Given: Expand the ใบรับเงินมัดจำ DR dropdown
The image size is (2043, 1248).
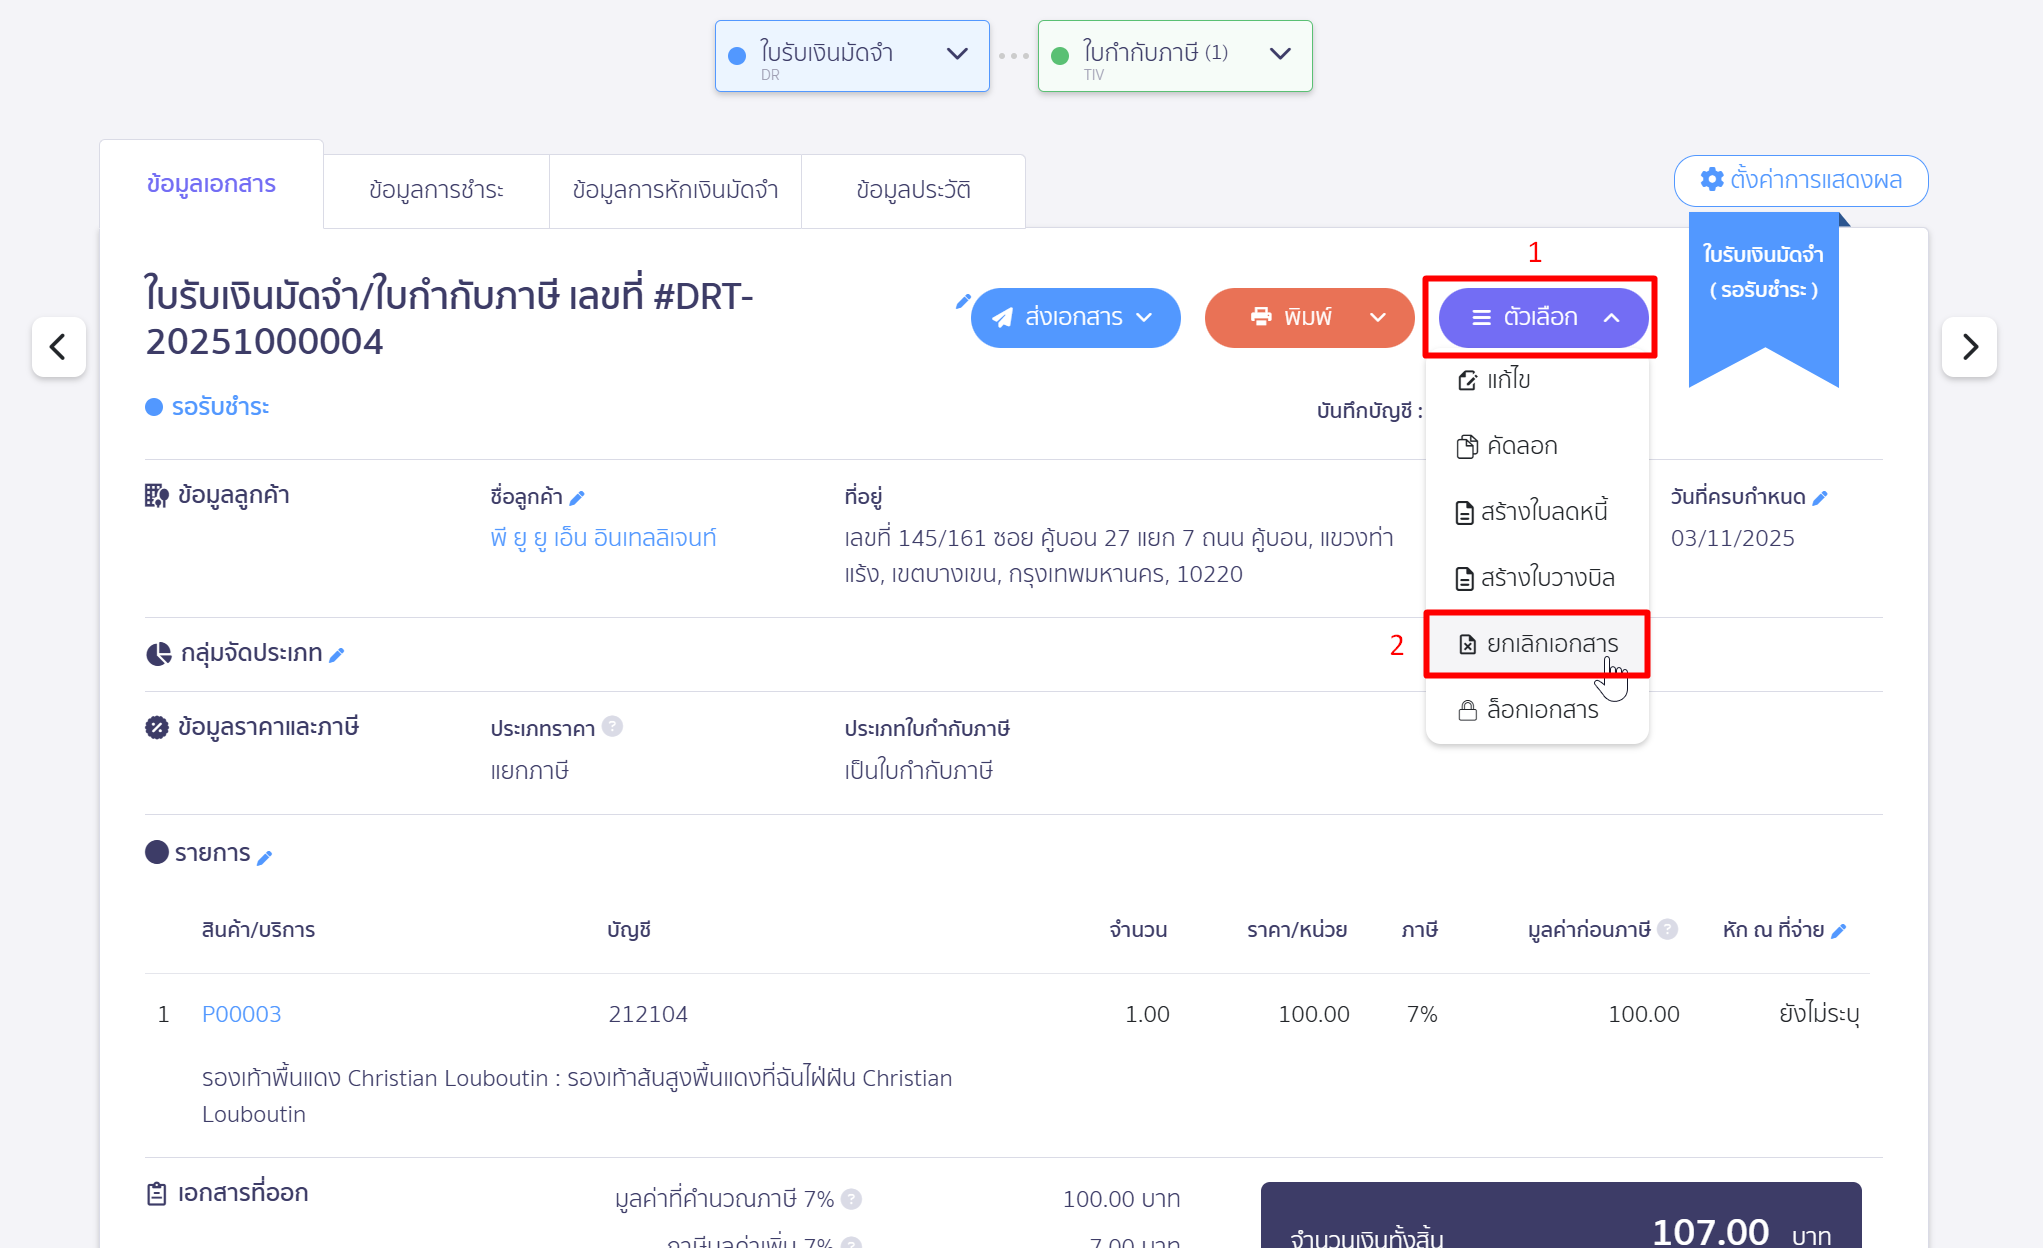Looking at the screenshot, I should pyautogui.click(x=957, y=54).
